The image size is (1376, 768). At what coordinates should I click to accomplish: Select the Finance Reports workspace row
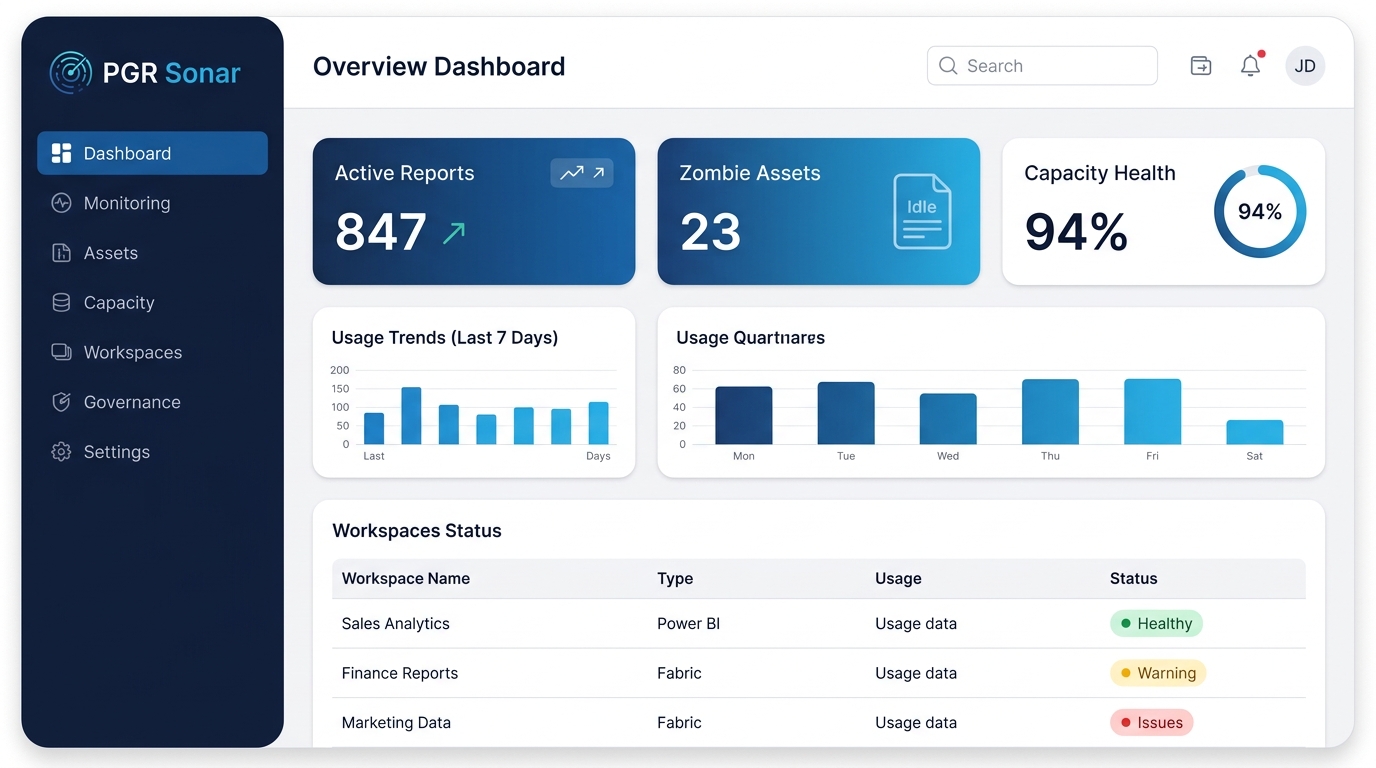(x=819, y=673)
